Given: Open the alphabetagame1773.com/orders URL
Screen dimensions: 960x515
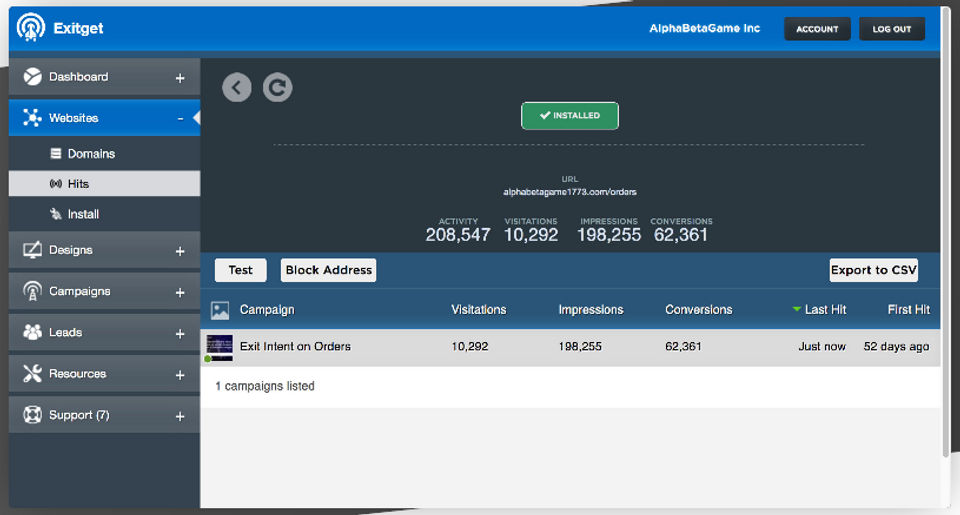Looking at the screenshot, I should (570, 192).
